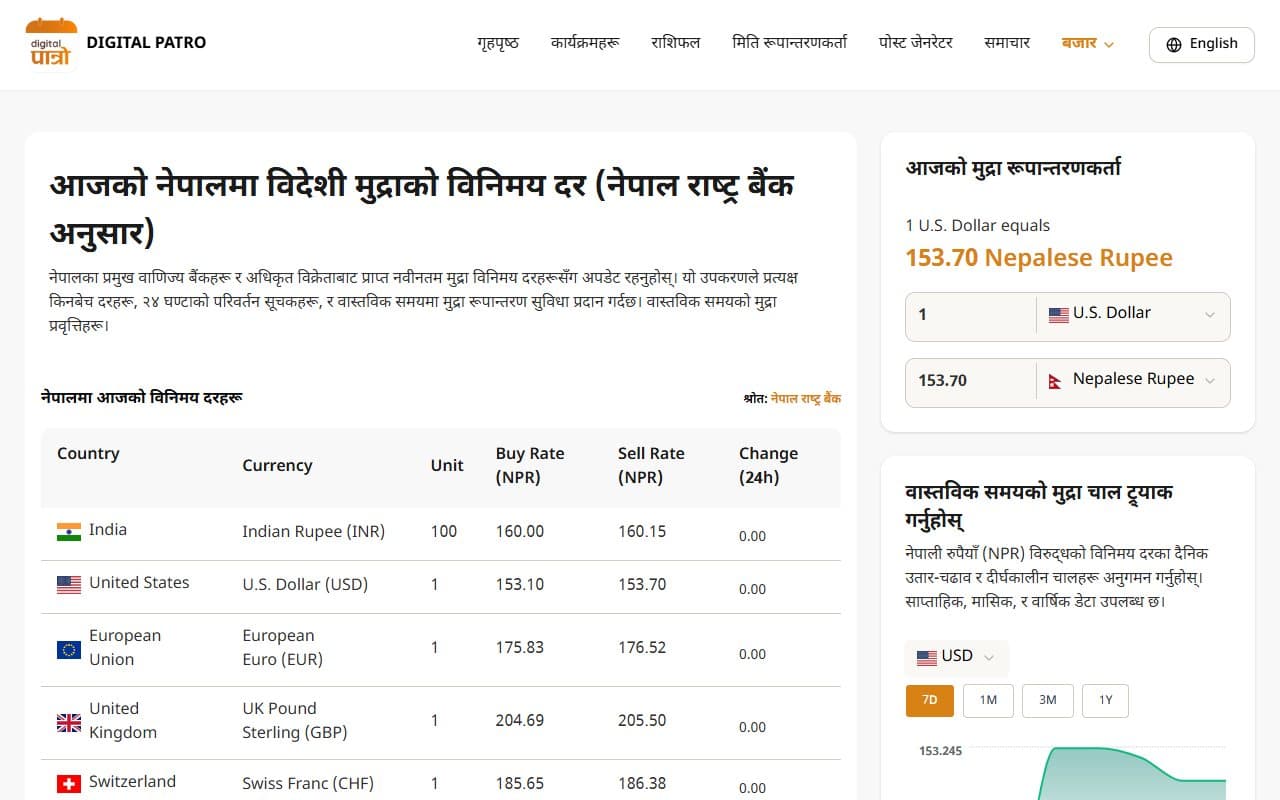This screenshot has width=1280, height=800.
Task: Open पोस्ट जेनरेटर navigation item
Action: tap(916, 43)
